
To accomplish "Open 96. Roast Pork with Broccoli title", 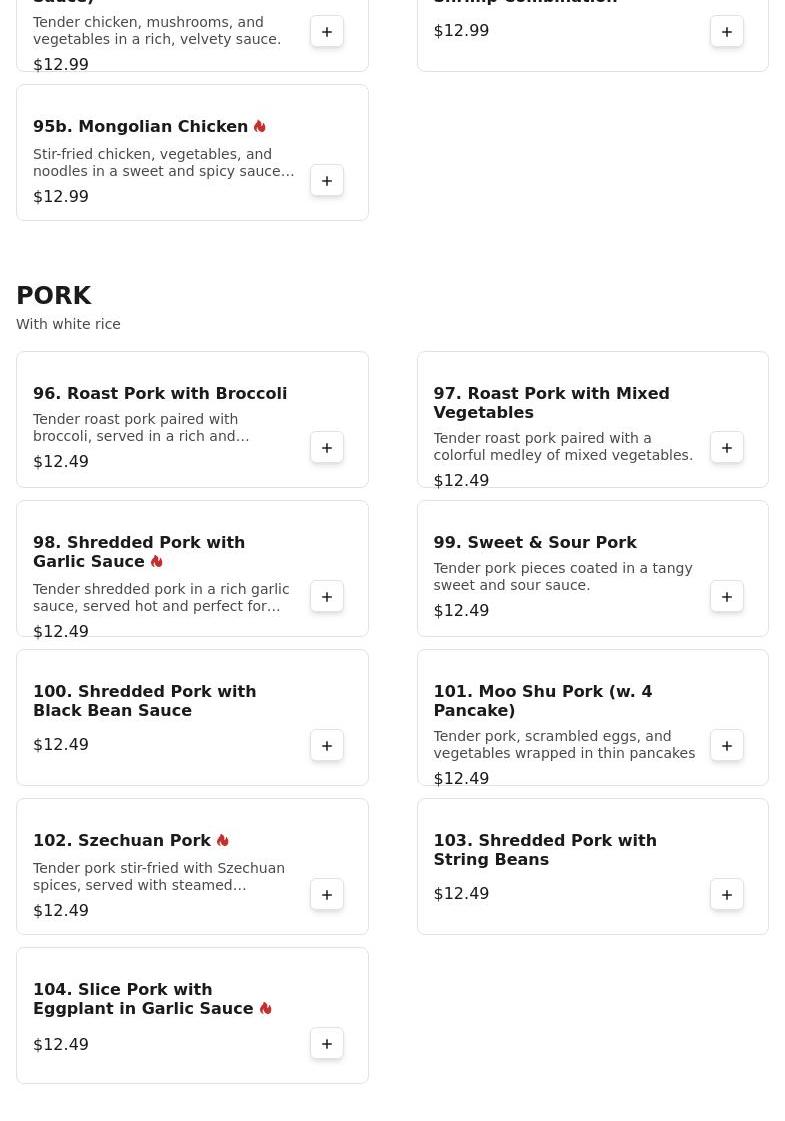I will coord(160,394).
